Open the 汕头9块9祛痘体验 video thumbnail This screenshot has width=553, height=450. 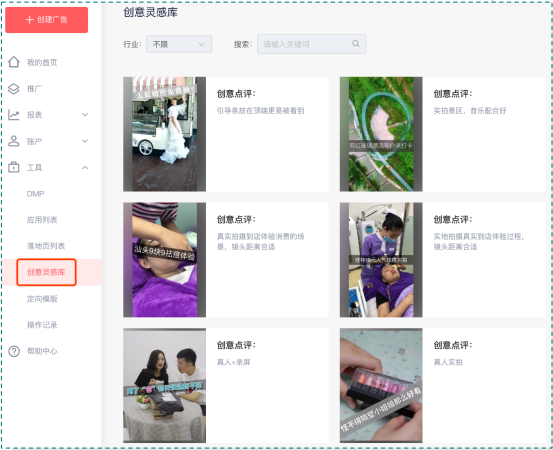pos(164,260)
